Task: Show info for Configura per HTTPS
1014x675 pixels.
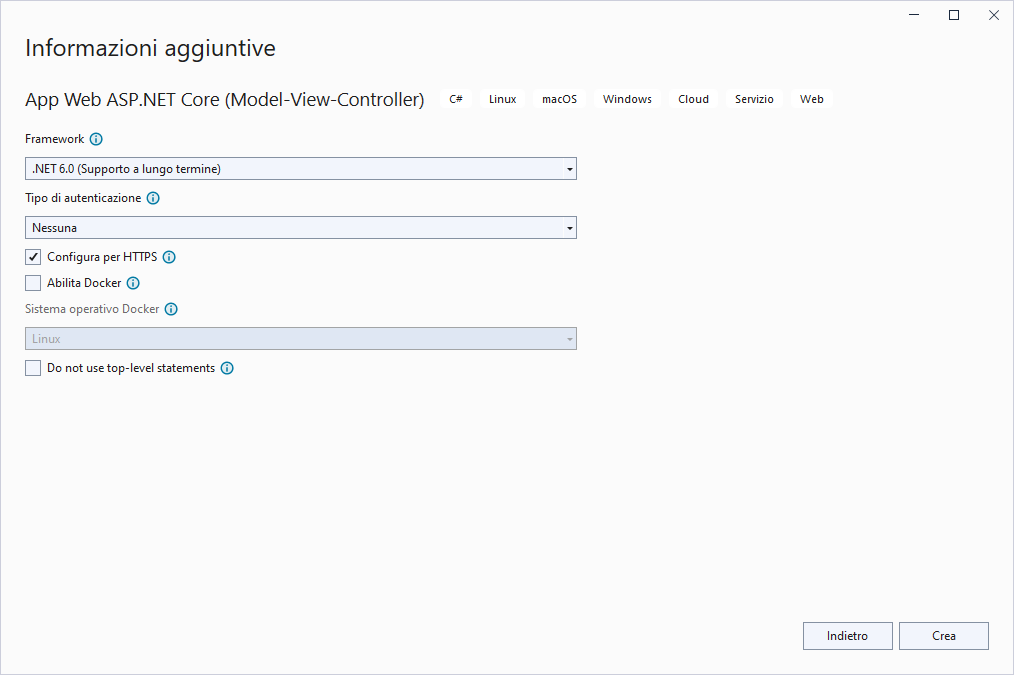Action: point(169,257)
